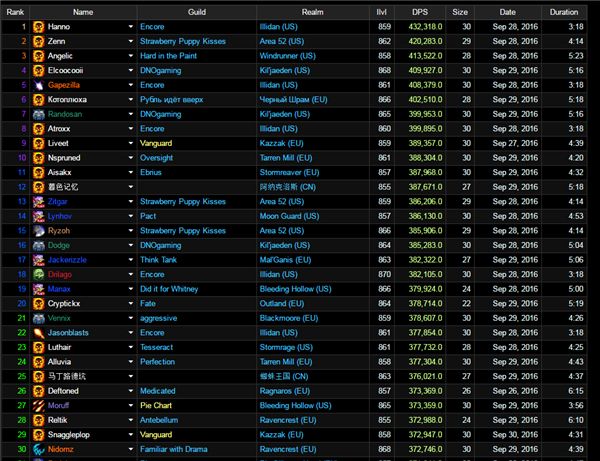Open the dropdown arrow for Ryzoh

[131, 231]
